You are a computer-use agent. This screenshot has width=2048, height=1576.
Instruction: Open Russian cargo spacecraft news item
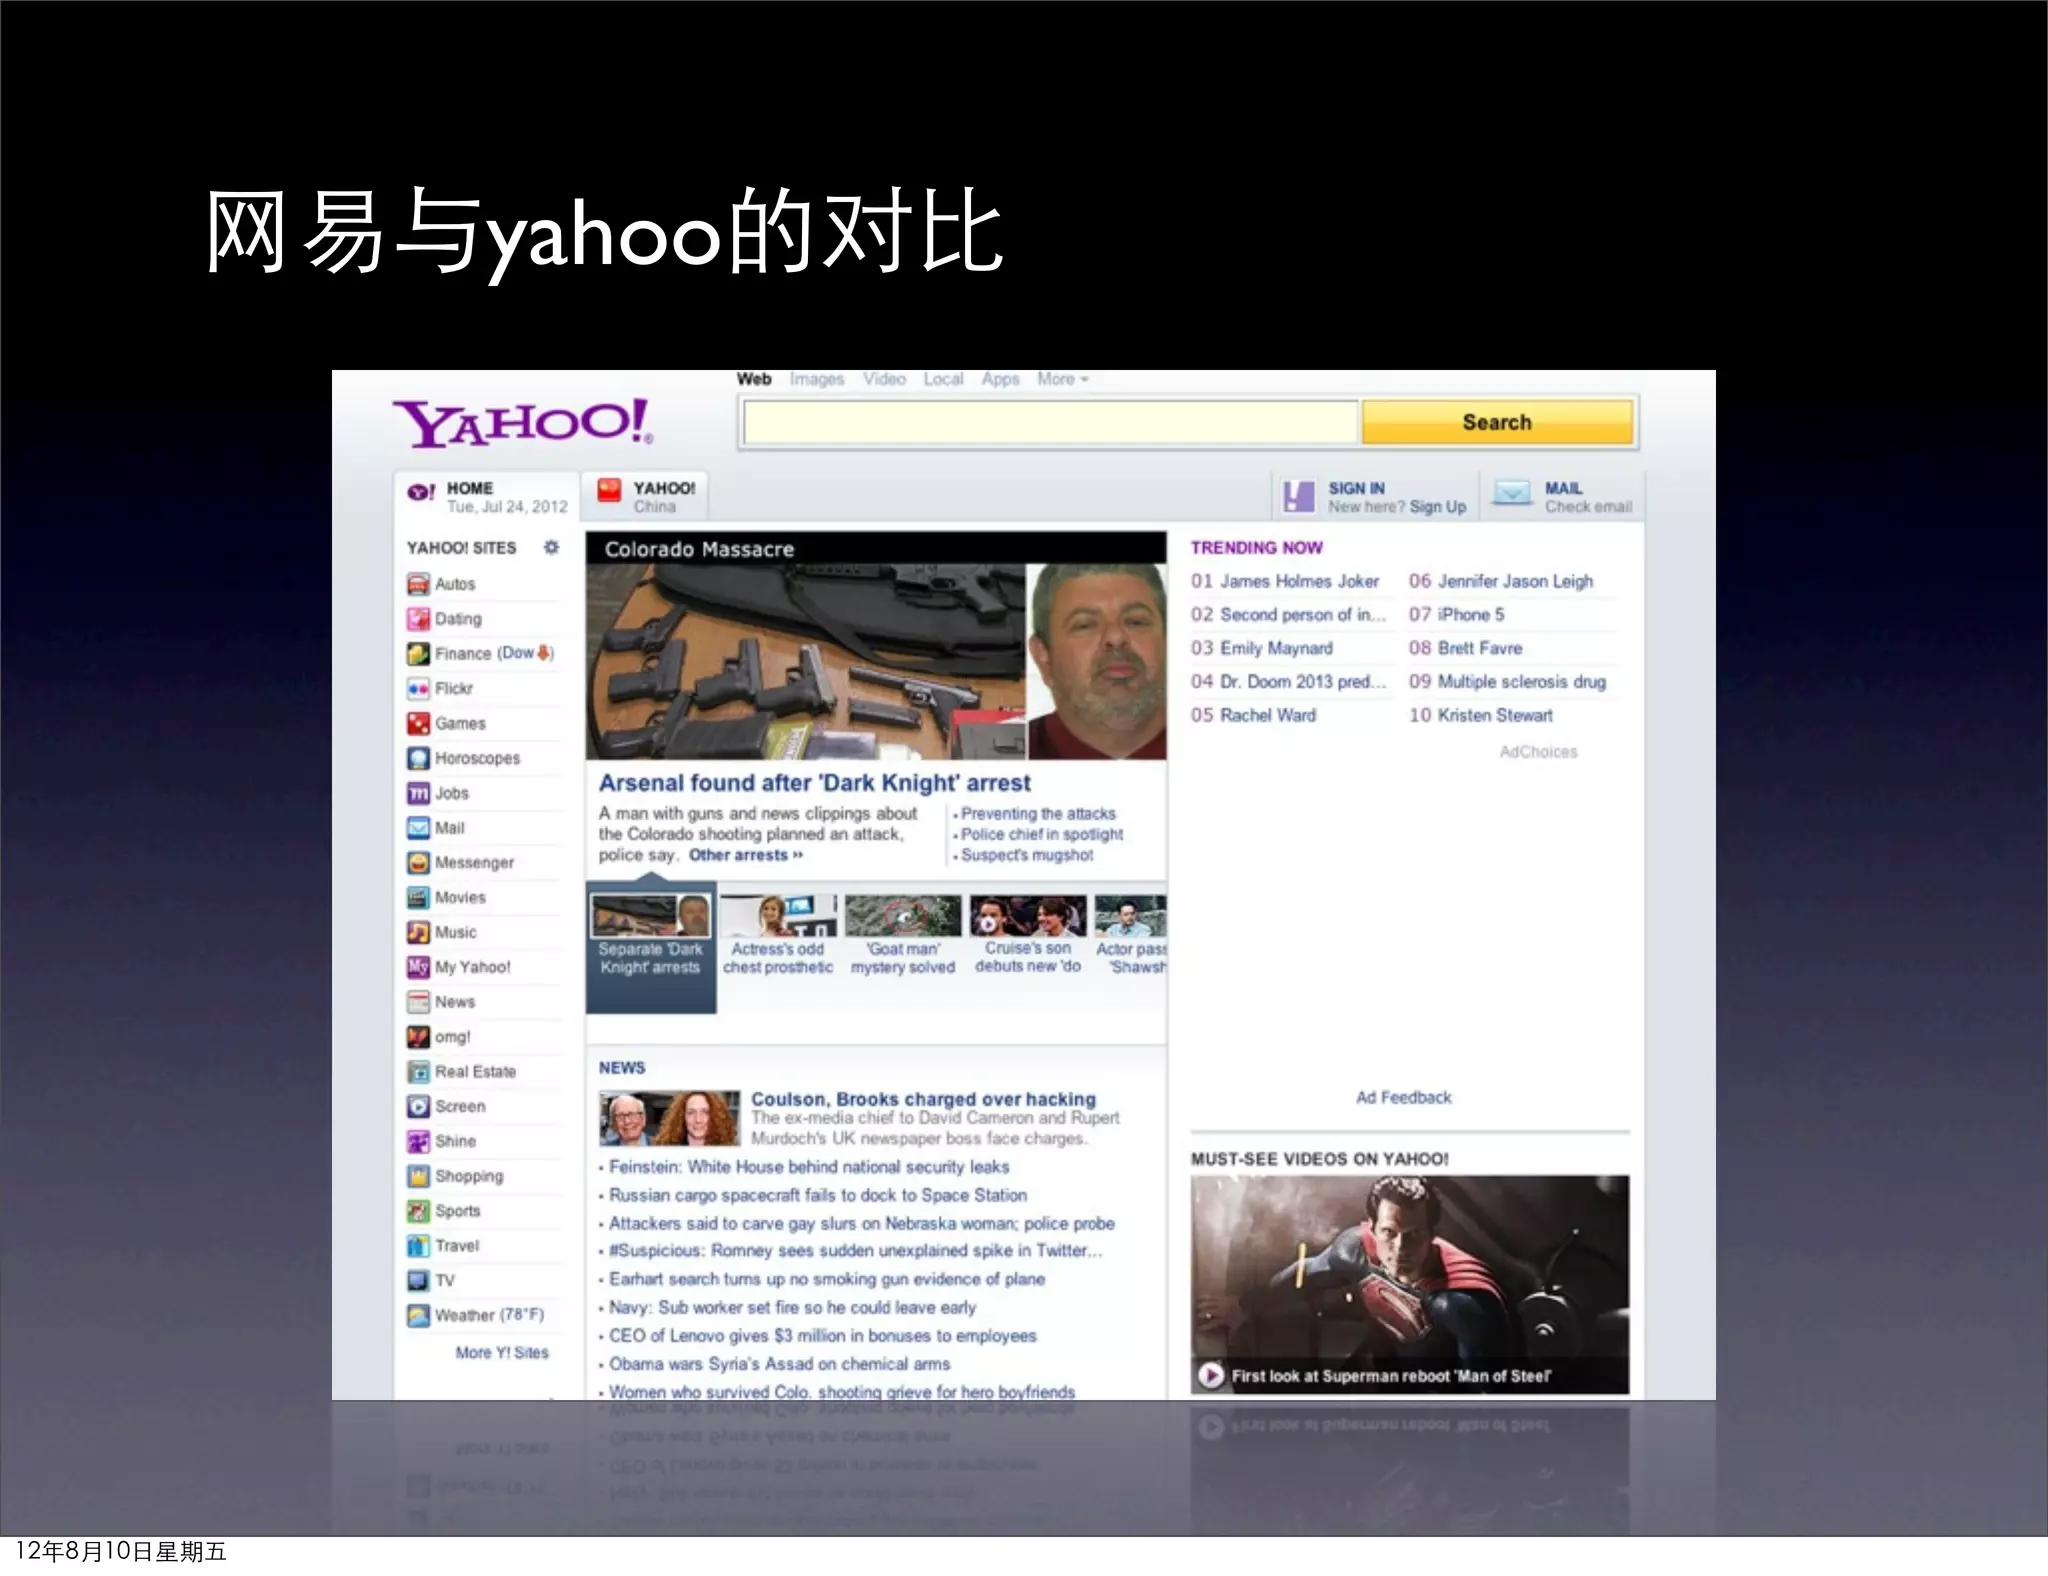point(818,1195)
